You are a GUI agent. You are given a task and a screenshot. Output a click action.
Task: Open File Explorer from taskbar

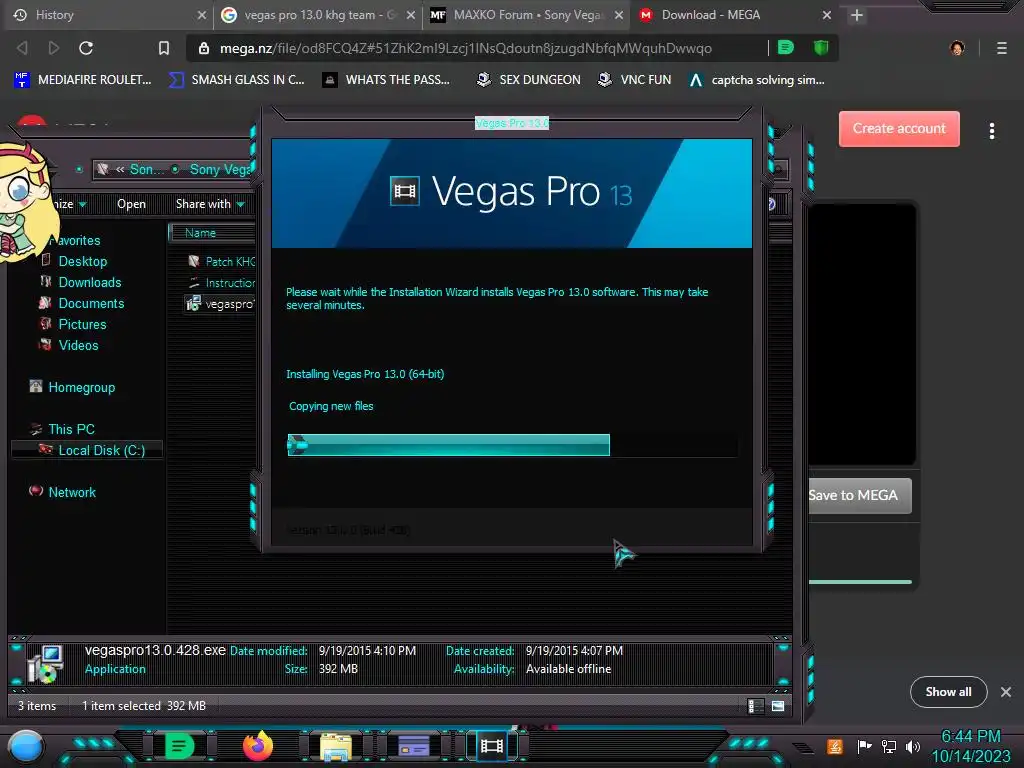coord(336,746)
